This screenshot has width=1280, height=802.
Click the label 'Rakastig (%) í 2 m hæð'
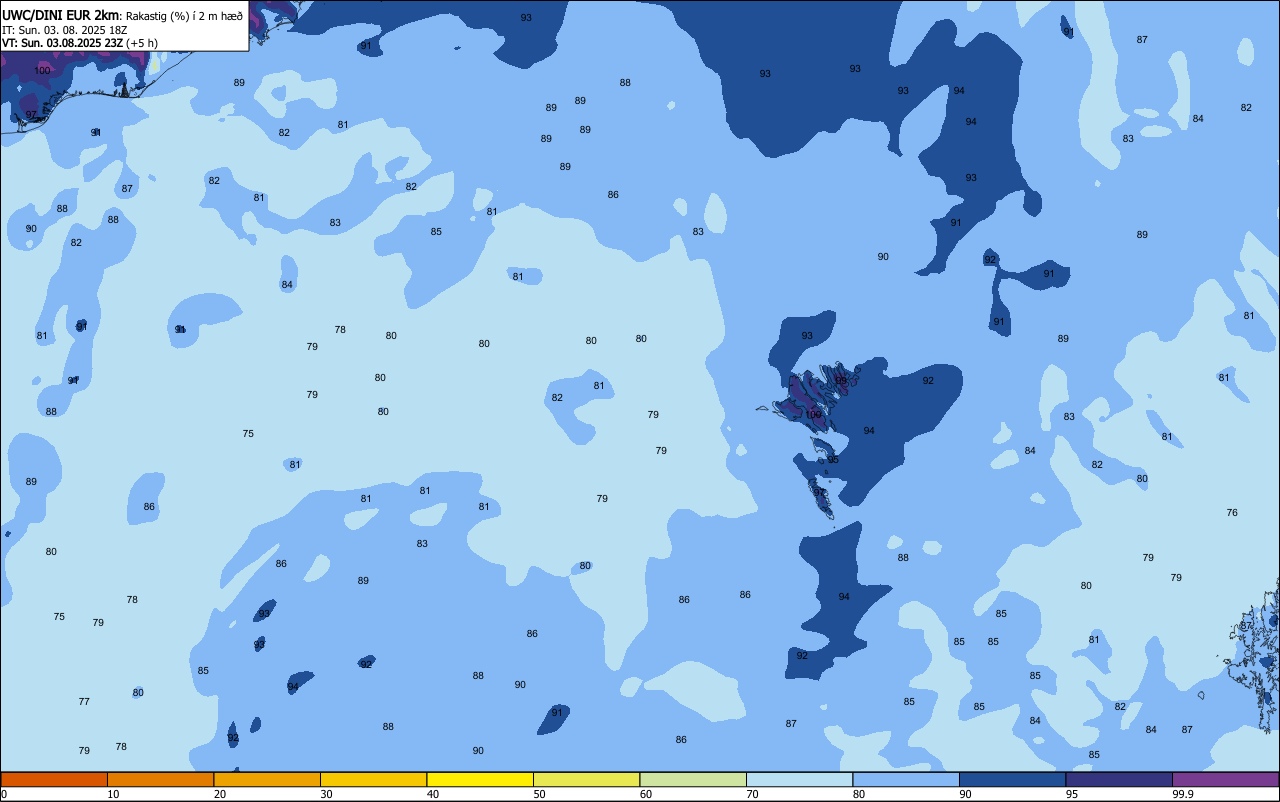point(185,16)
